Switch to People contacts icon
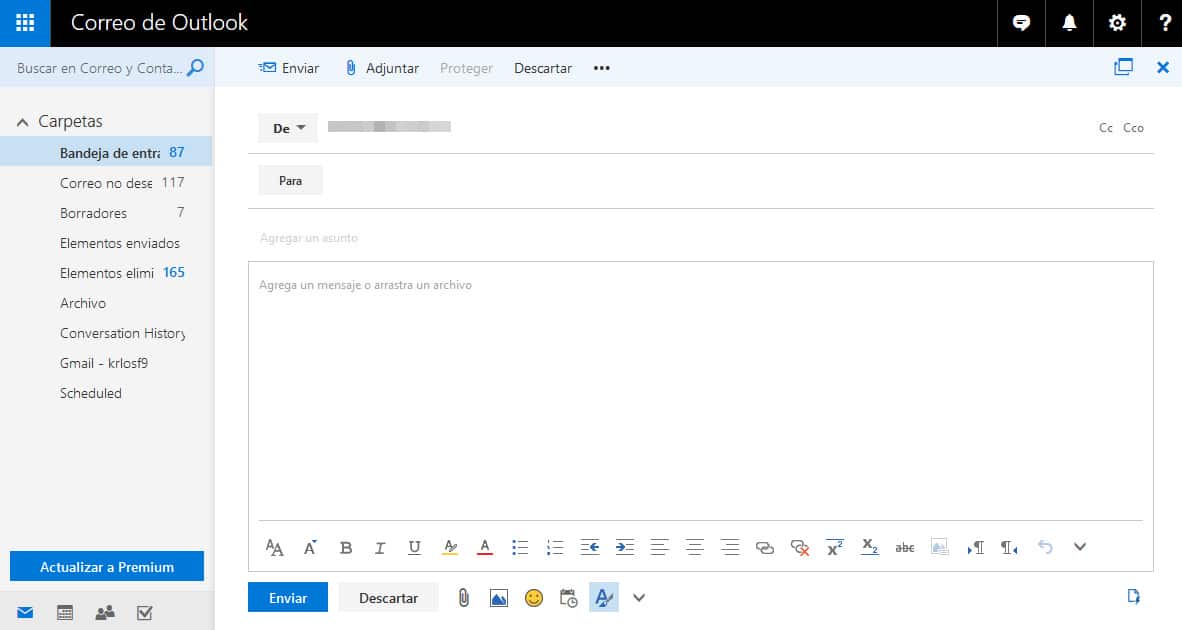The width and height of the screenshot is (1182, 630). pyautogui.click(x=105, y=613)
